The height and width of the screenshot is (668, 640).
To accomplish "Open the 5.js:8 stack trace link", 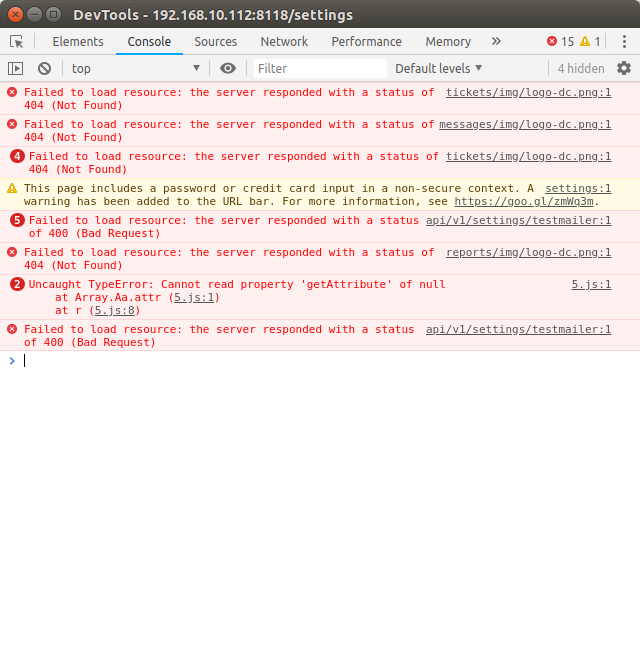I will [115, 311].
